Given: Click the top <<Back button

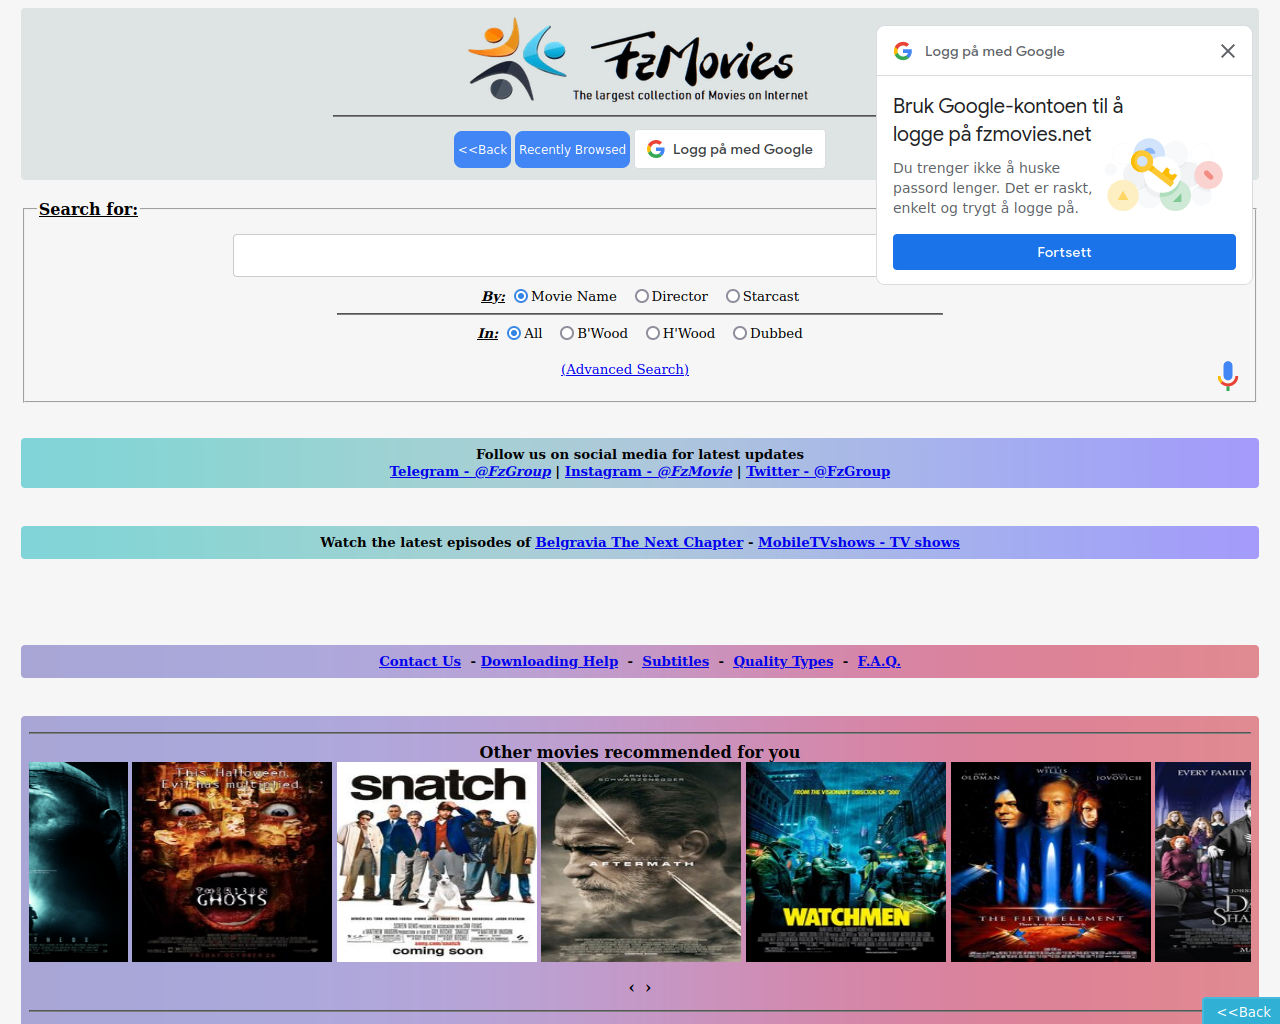Looking at the screenshot, I should pos(482,150).
